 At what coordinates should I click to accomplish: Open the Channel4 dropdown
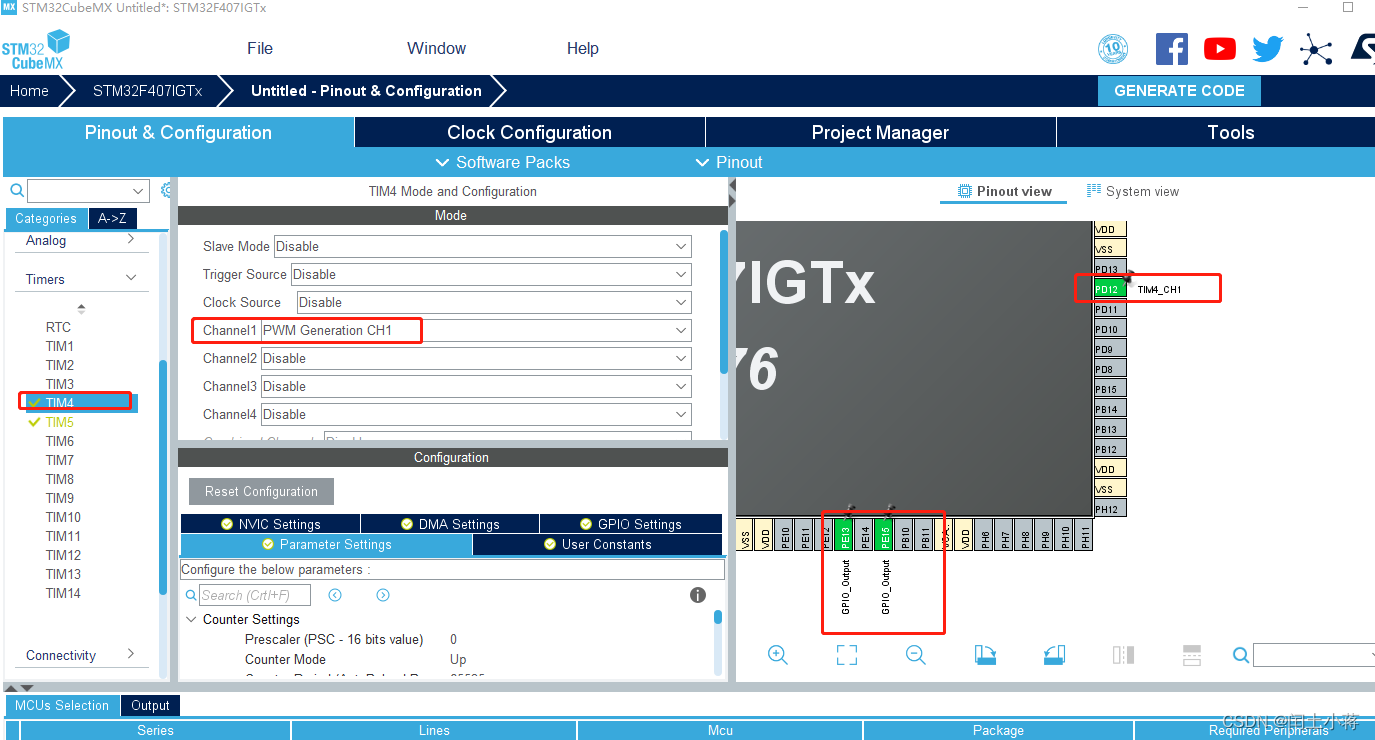click(x=476, y=414)
